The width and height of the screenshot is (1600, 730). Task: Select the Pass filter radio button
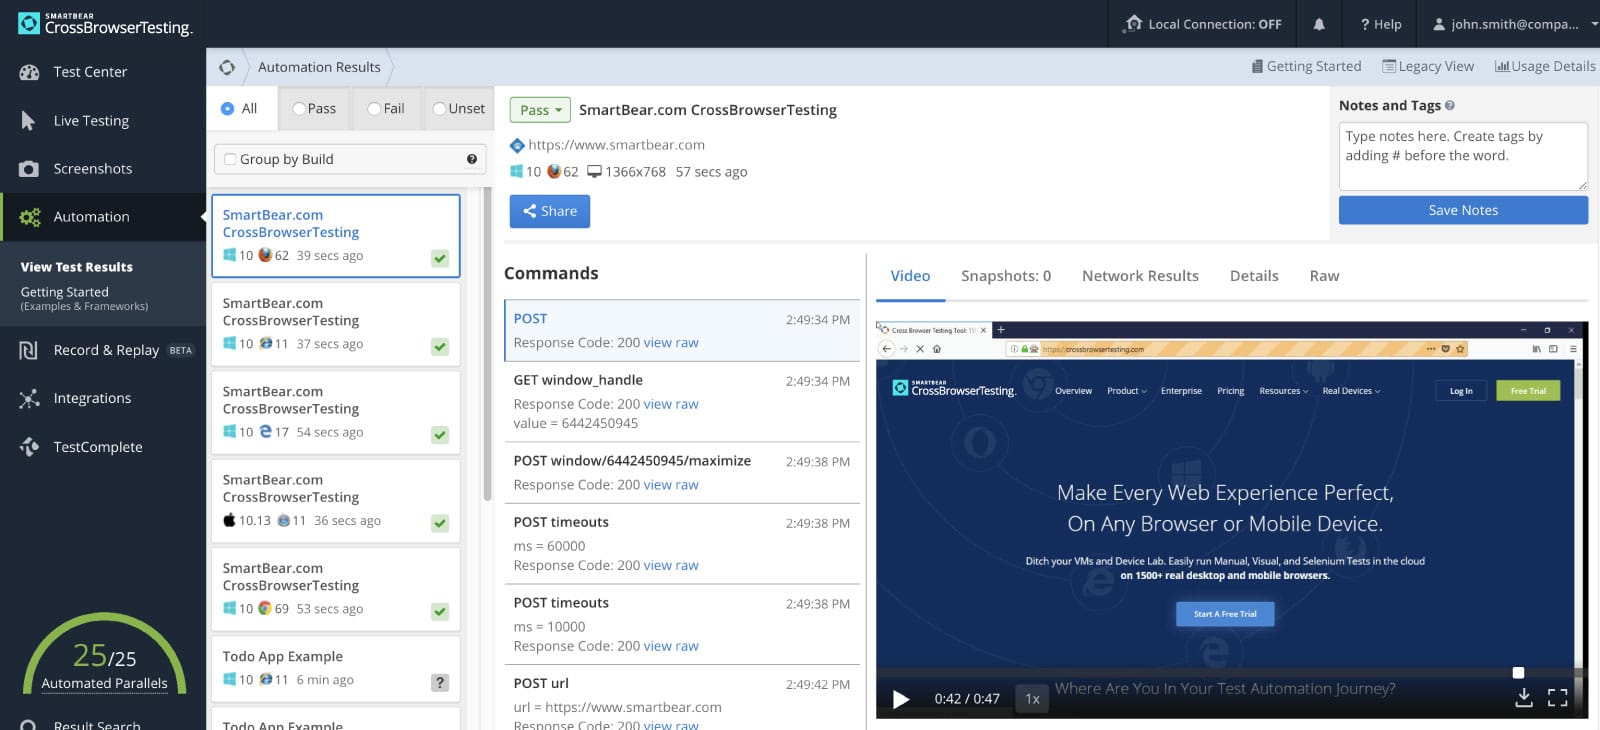299,108
